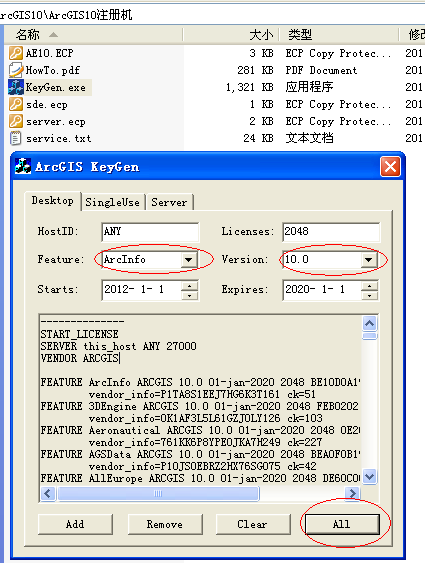Click the All button
The height and width of the screenshot is (563, 425).
click(342, 524)
